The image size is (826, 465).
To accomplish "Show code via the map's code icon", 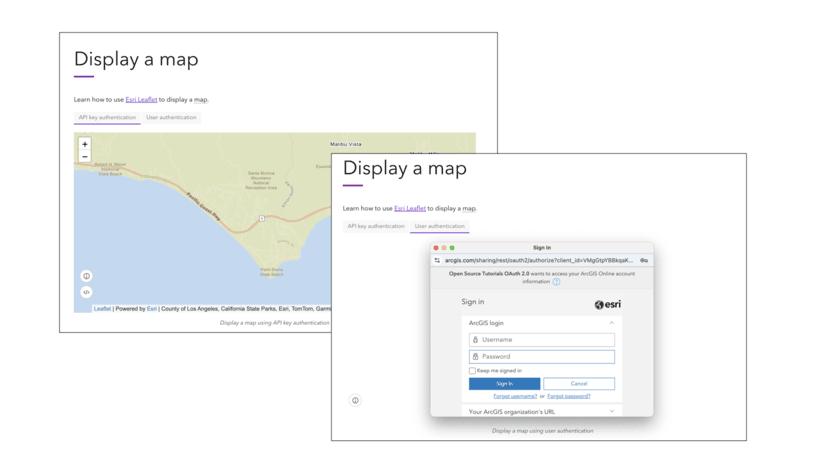I will (86, 292).
